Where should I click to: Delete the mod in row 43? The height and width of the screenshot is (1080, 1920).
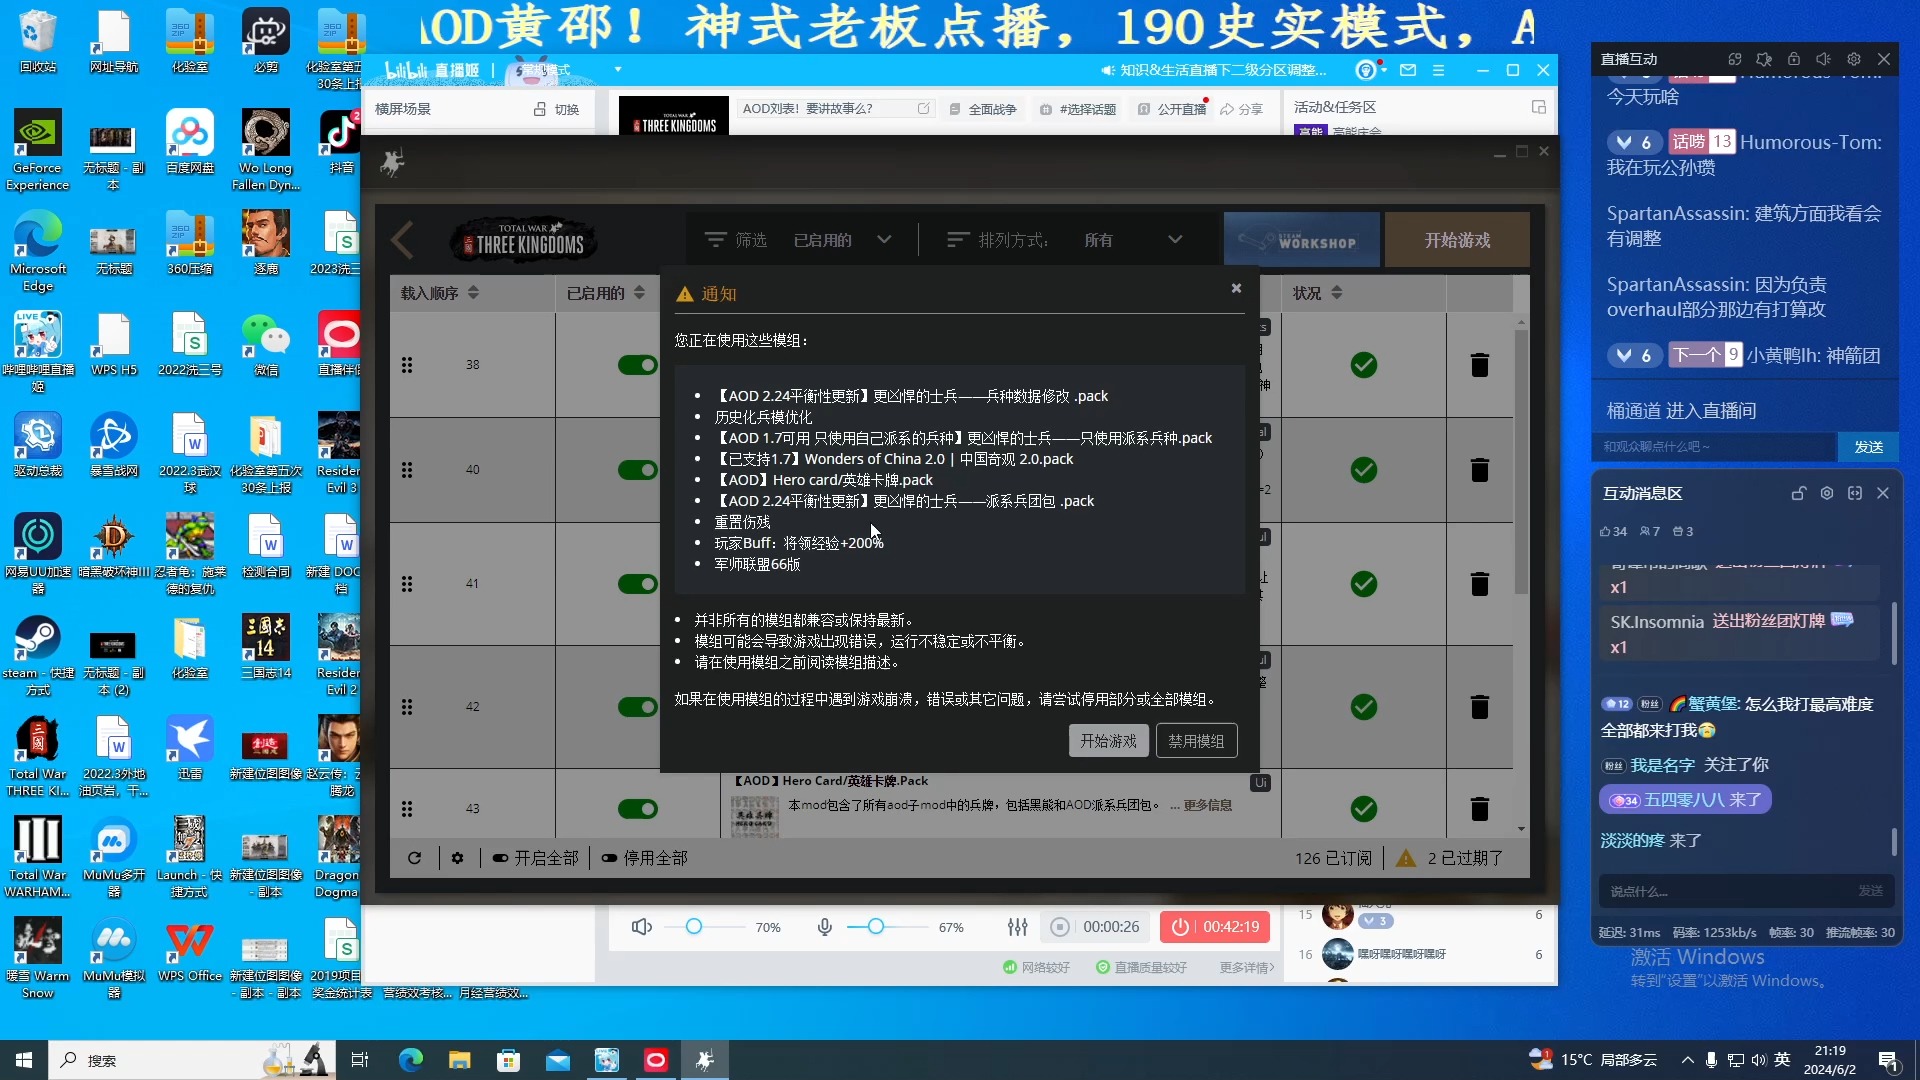(1480, 808)
